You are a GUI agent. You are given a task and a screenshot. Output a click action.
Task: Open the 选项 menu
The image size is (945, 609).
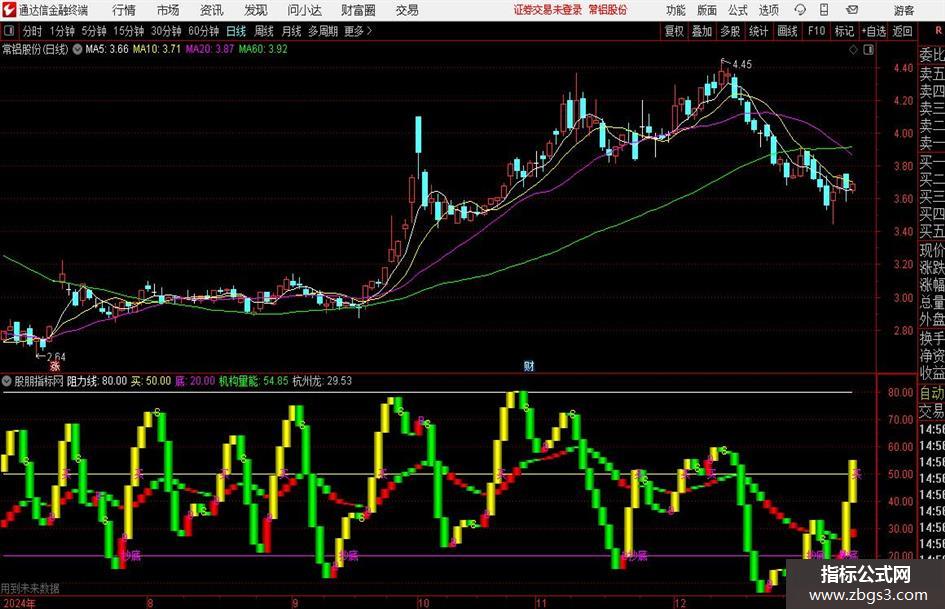769,10
